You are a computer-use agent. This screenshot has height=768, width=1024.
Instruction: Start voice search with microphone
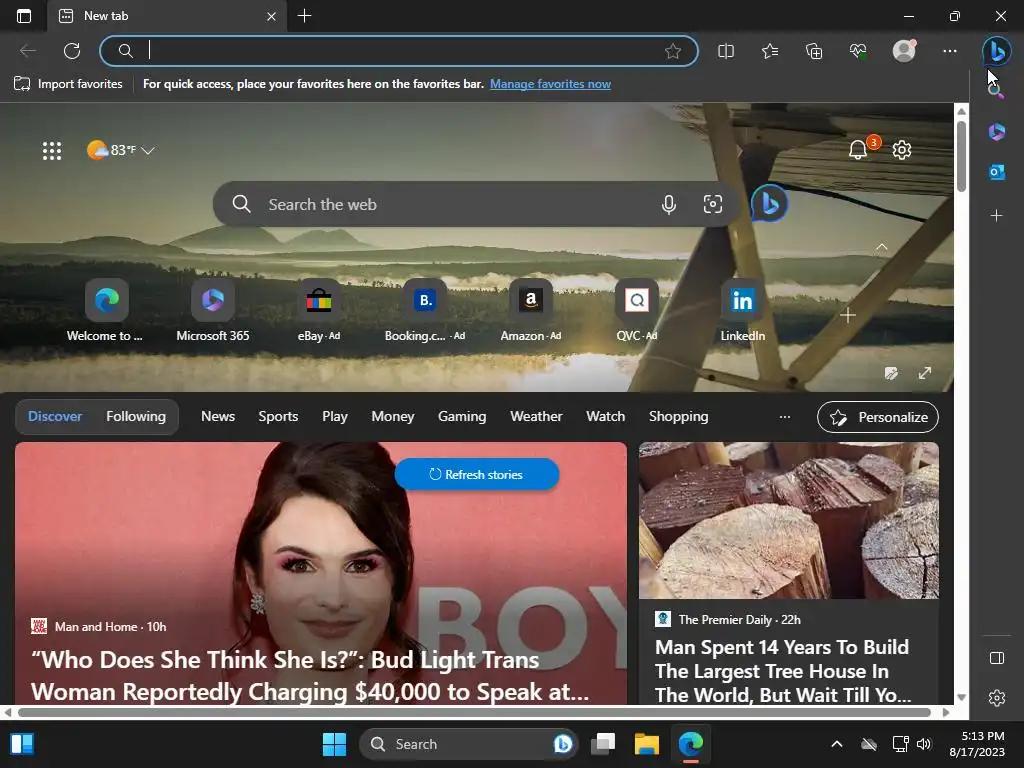[668, 204]
